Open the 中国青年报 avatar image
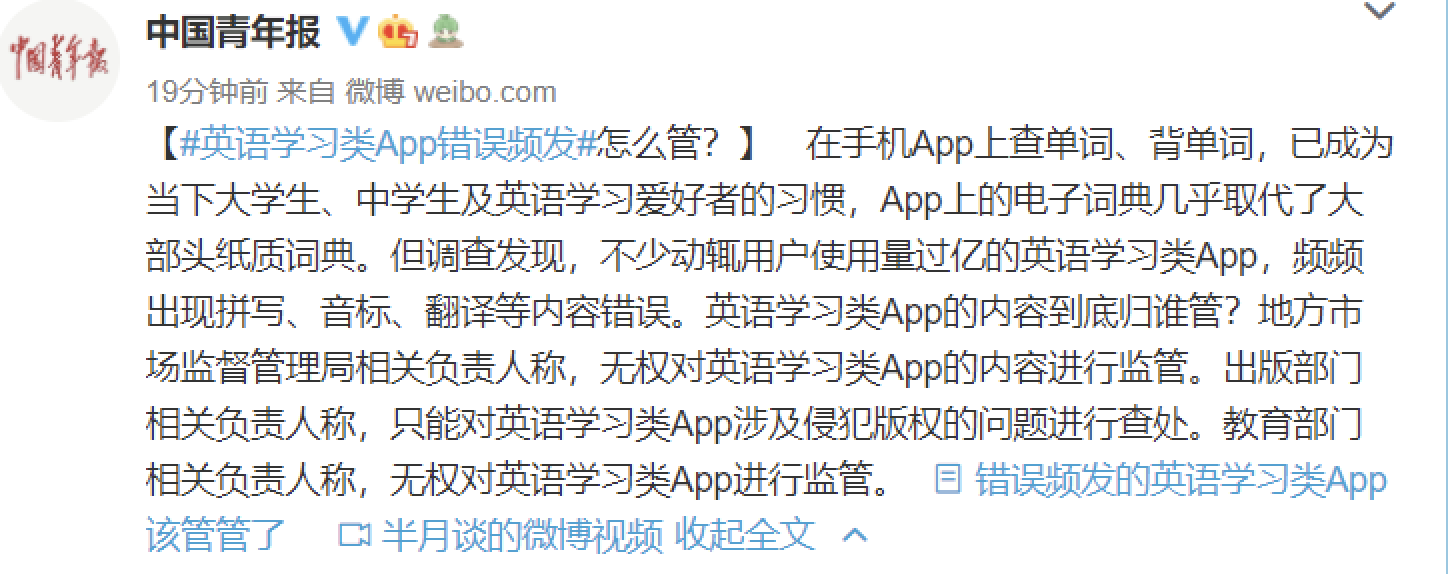The width and height of the screenshot is (1448, 574). click(x=58, y=62)
